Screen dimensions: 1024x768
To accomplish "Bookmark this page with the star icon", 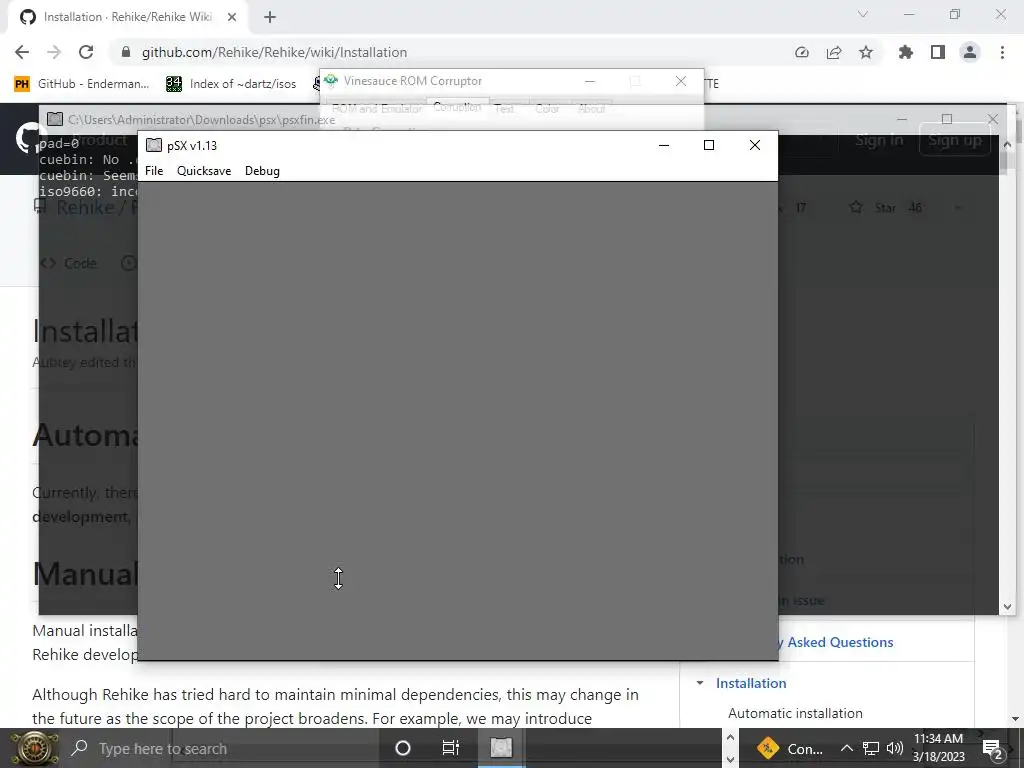I will (x=866, y=52).
